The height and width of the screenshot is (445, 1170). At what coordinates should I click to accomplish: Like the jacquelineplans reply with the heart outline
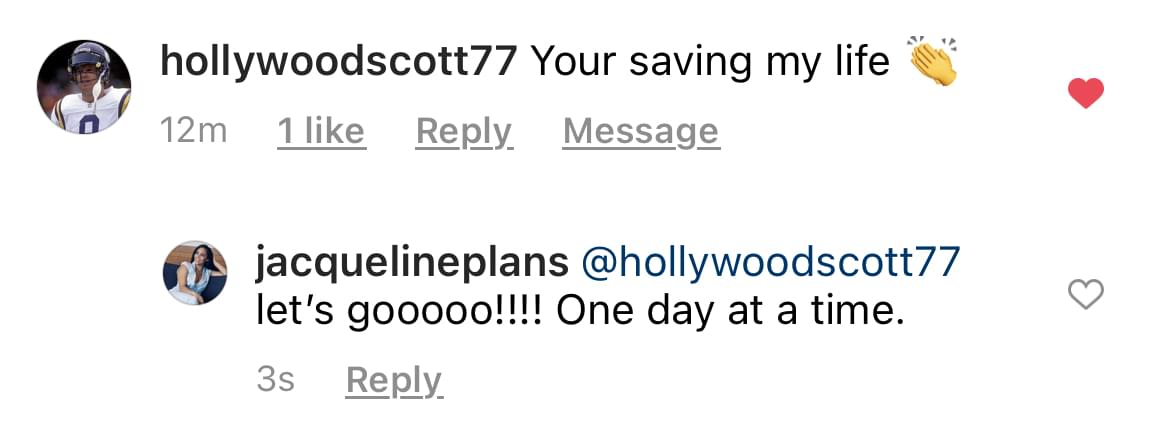click(1086, 294)
